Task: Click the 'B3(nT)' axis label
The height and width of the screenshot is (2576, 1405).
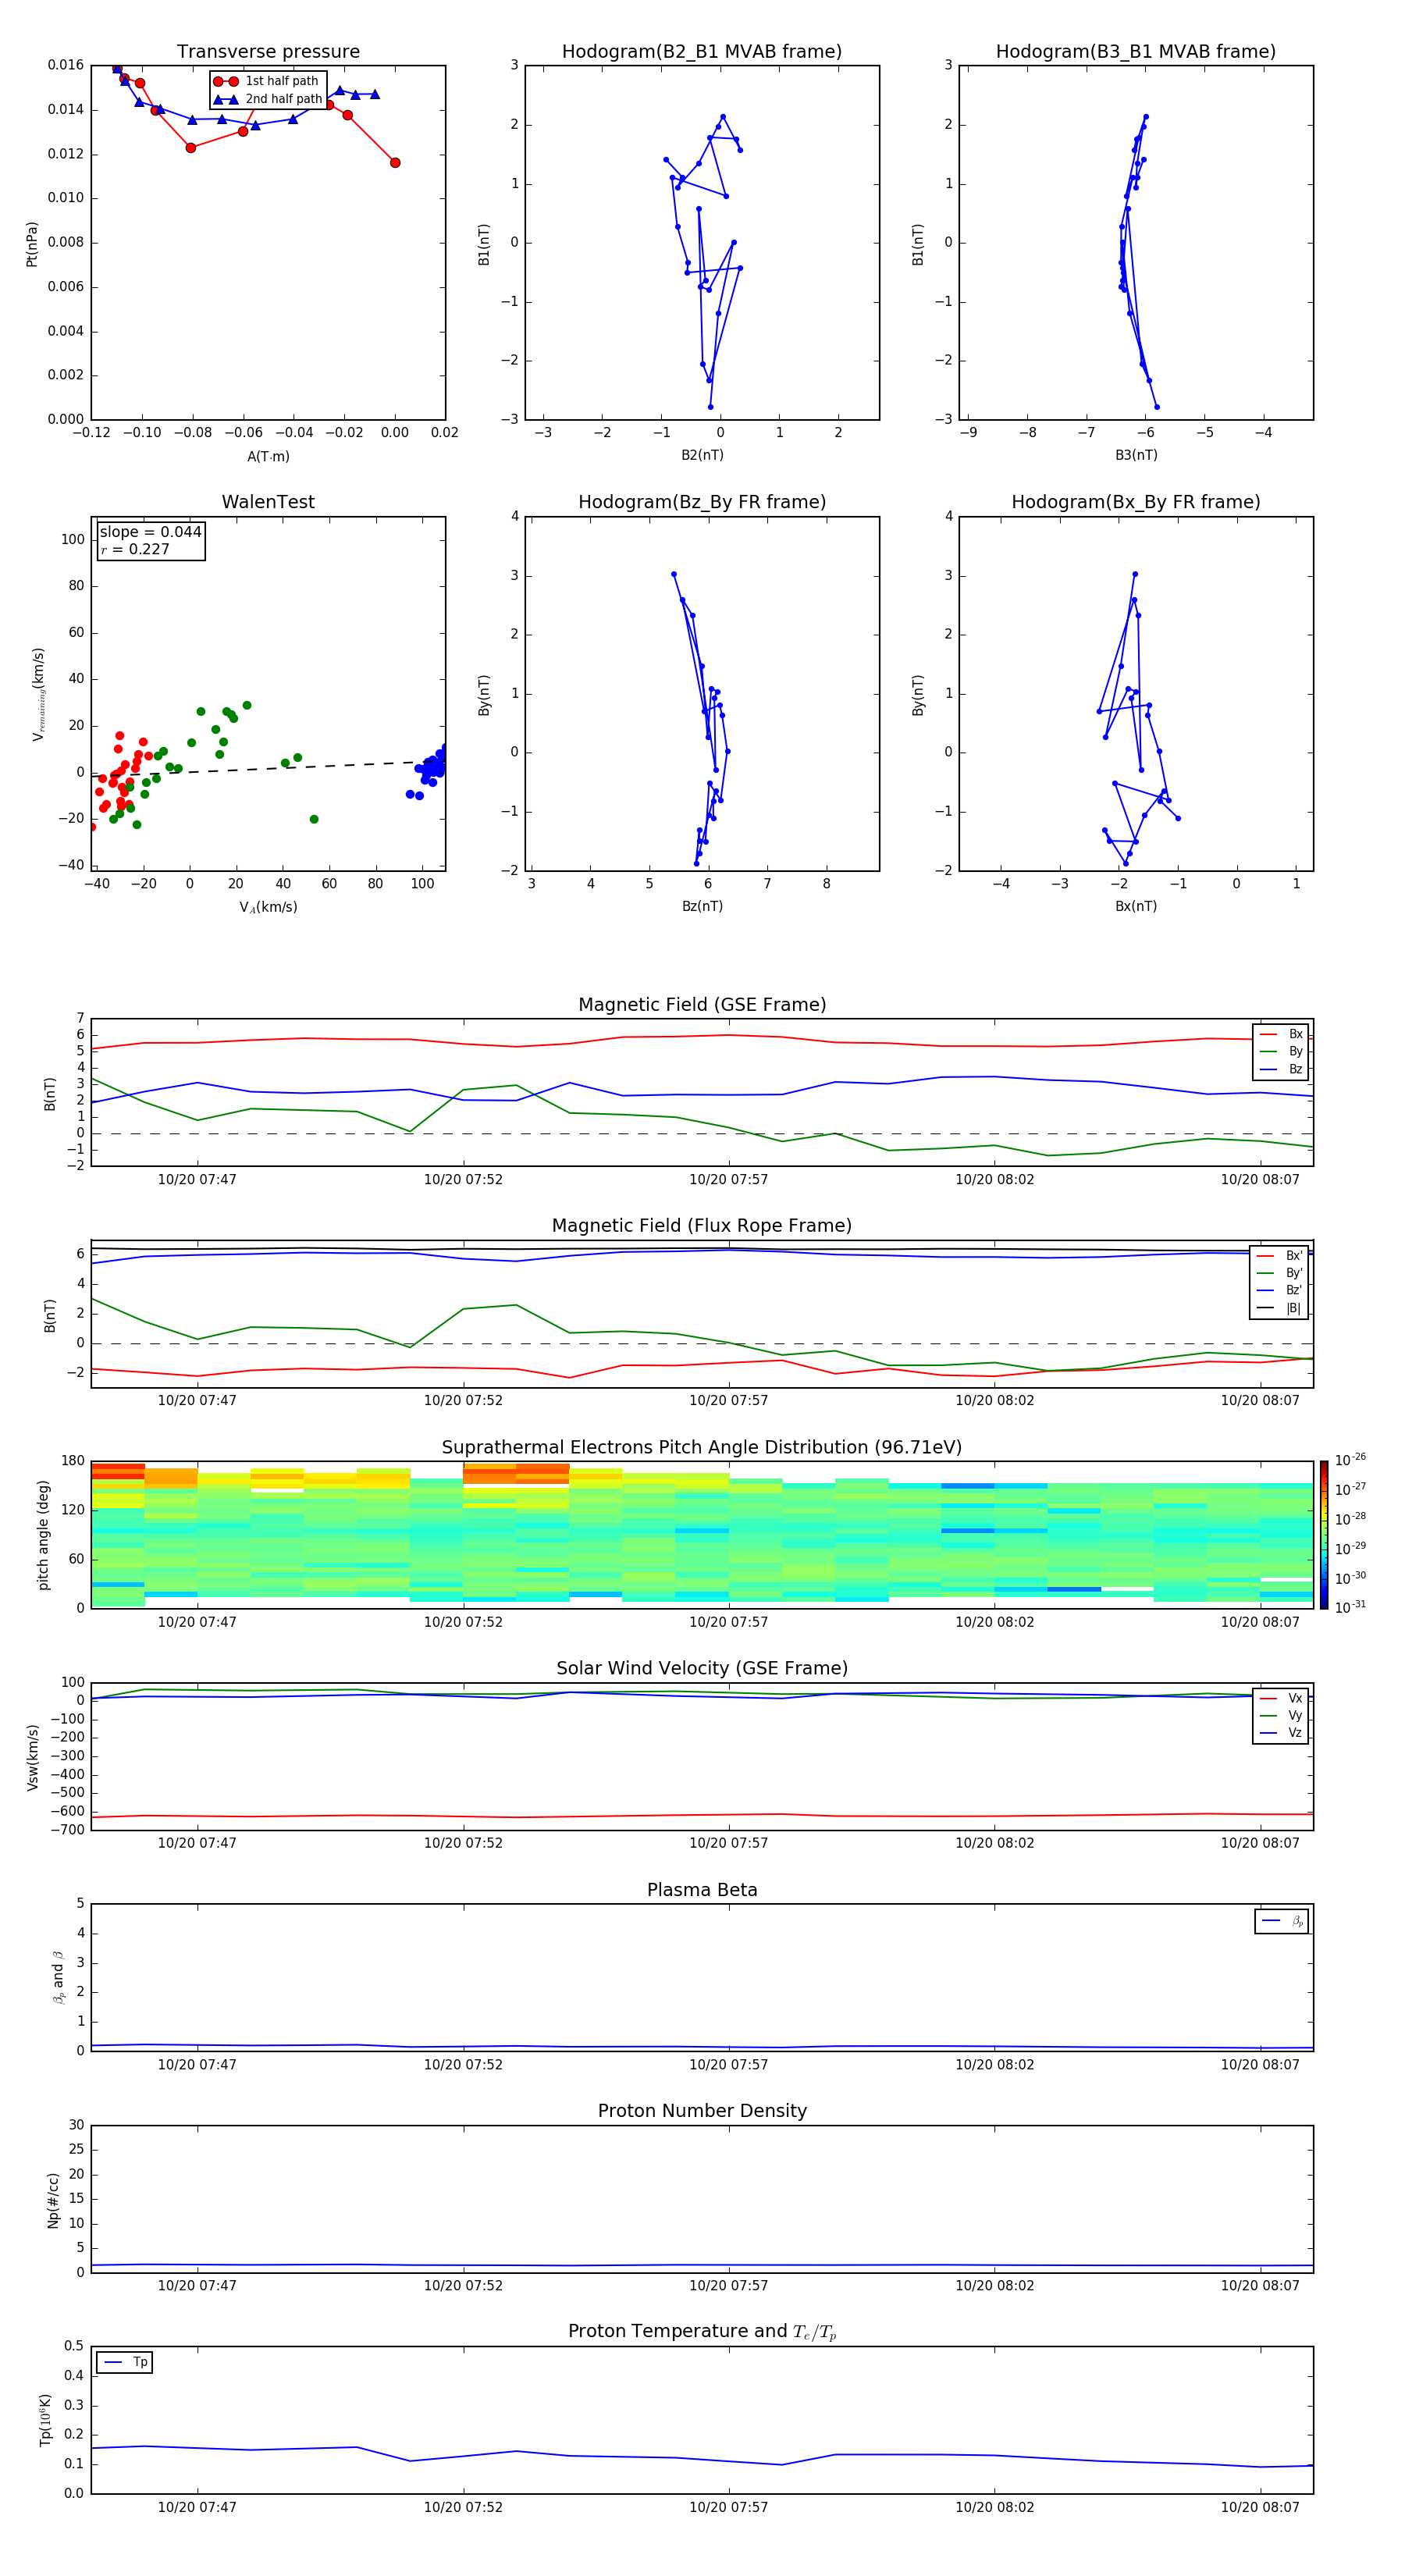Action: [x=1136, y=455]
